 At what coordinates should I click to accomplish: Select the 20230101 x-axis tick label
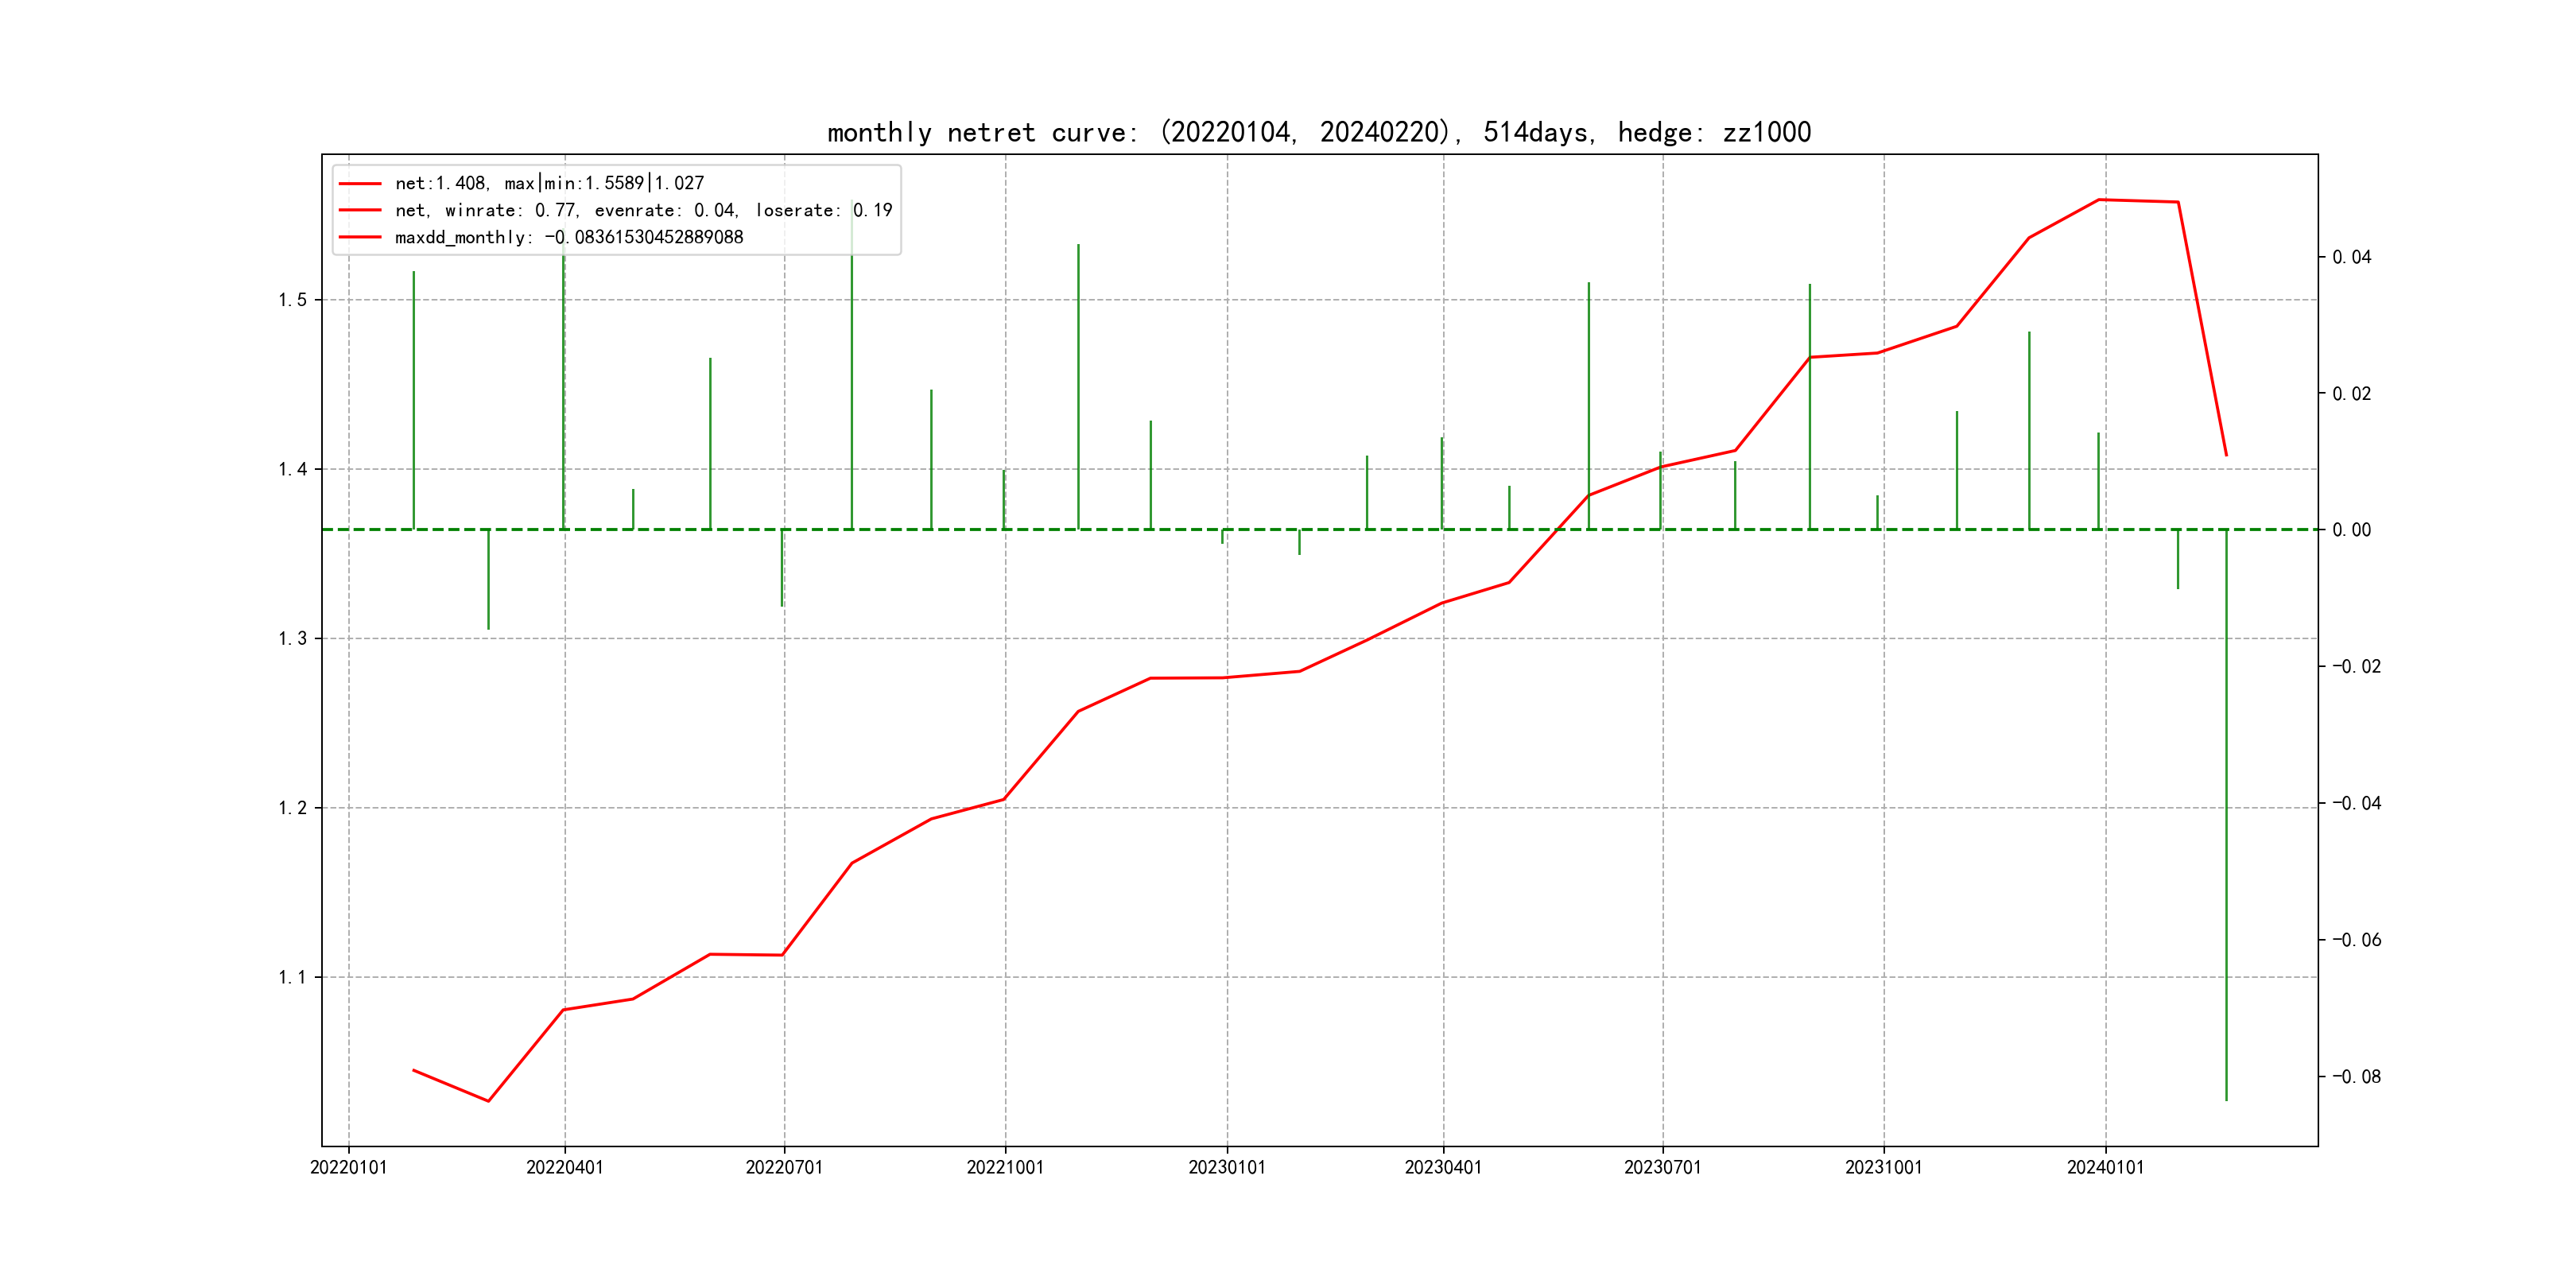pos(1226,1167)
